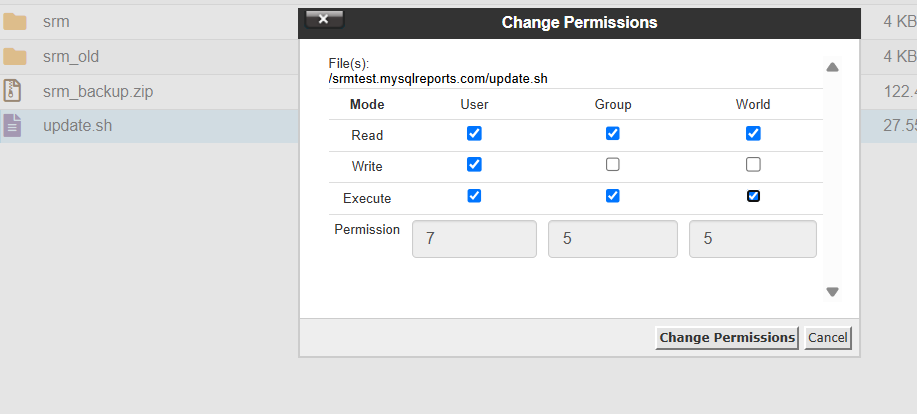Click the srm folder icon
The image size is (917, 414).
point(15,22)
